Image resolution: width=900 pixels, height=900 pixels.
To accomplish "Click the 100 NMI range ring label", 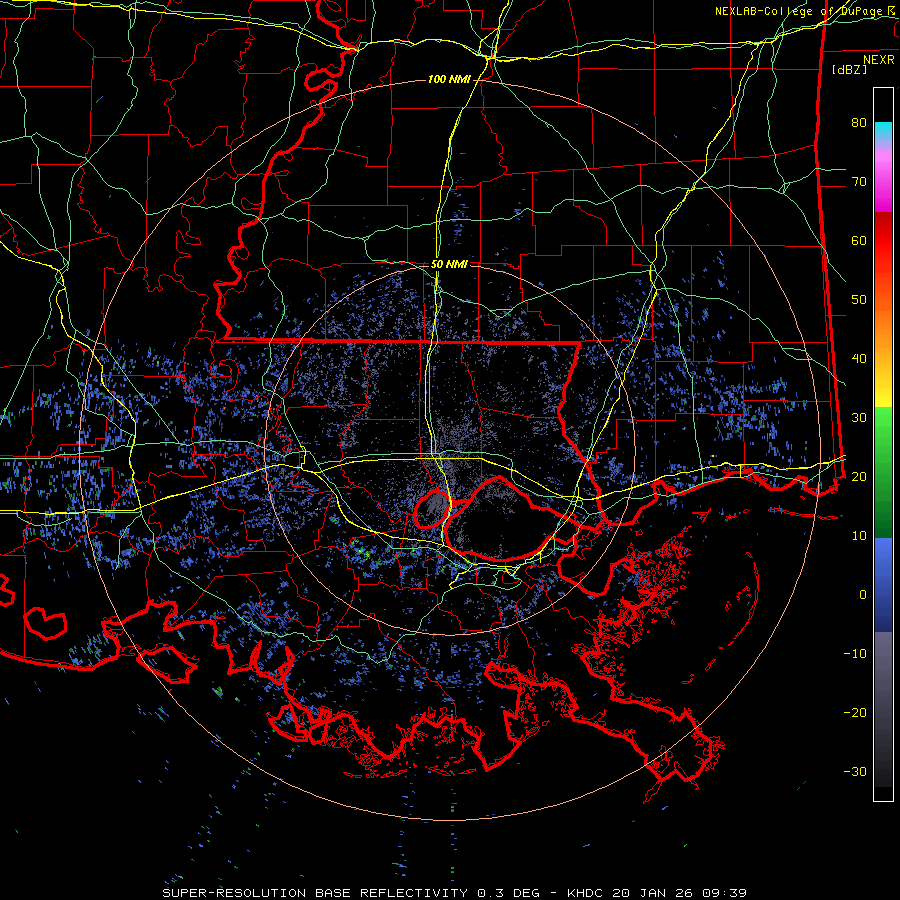I will (449, 79).
